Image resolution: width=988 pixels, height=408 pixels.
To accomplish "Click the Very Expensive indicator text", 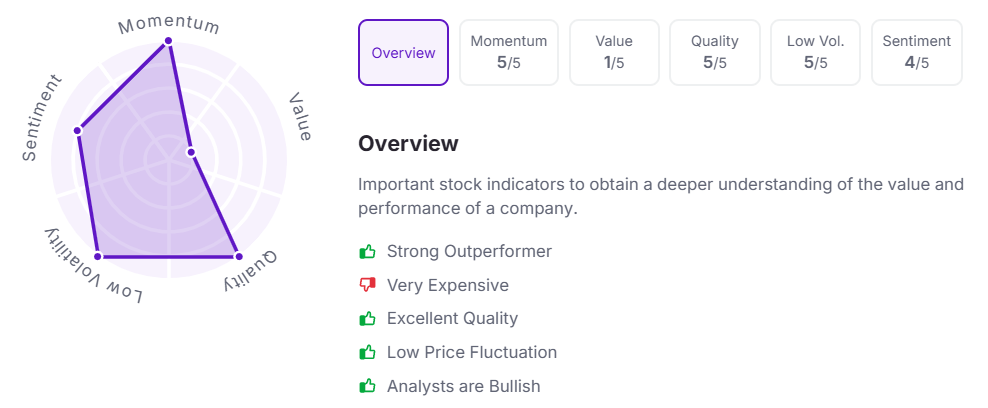I will tap(447, 285).
